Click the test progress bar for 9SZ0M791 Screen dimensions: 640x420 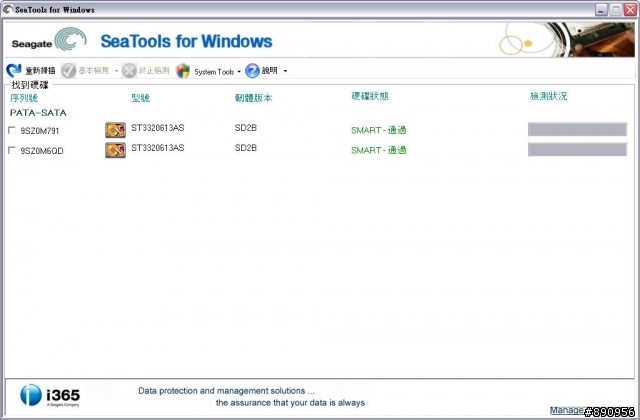tap(578, 129)
